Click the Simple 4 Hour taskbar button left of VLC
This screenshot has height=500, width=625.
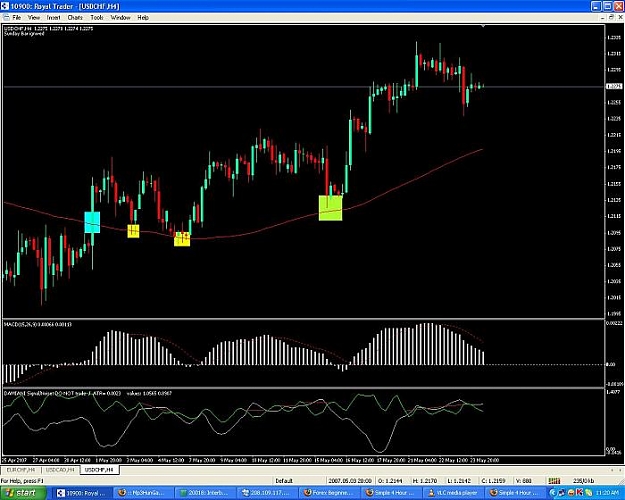[391, 493]
